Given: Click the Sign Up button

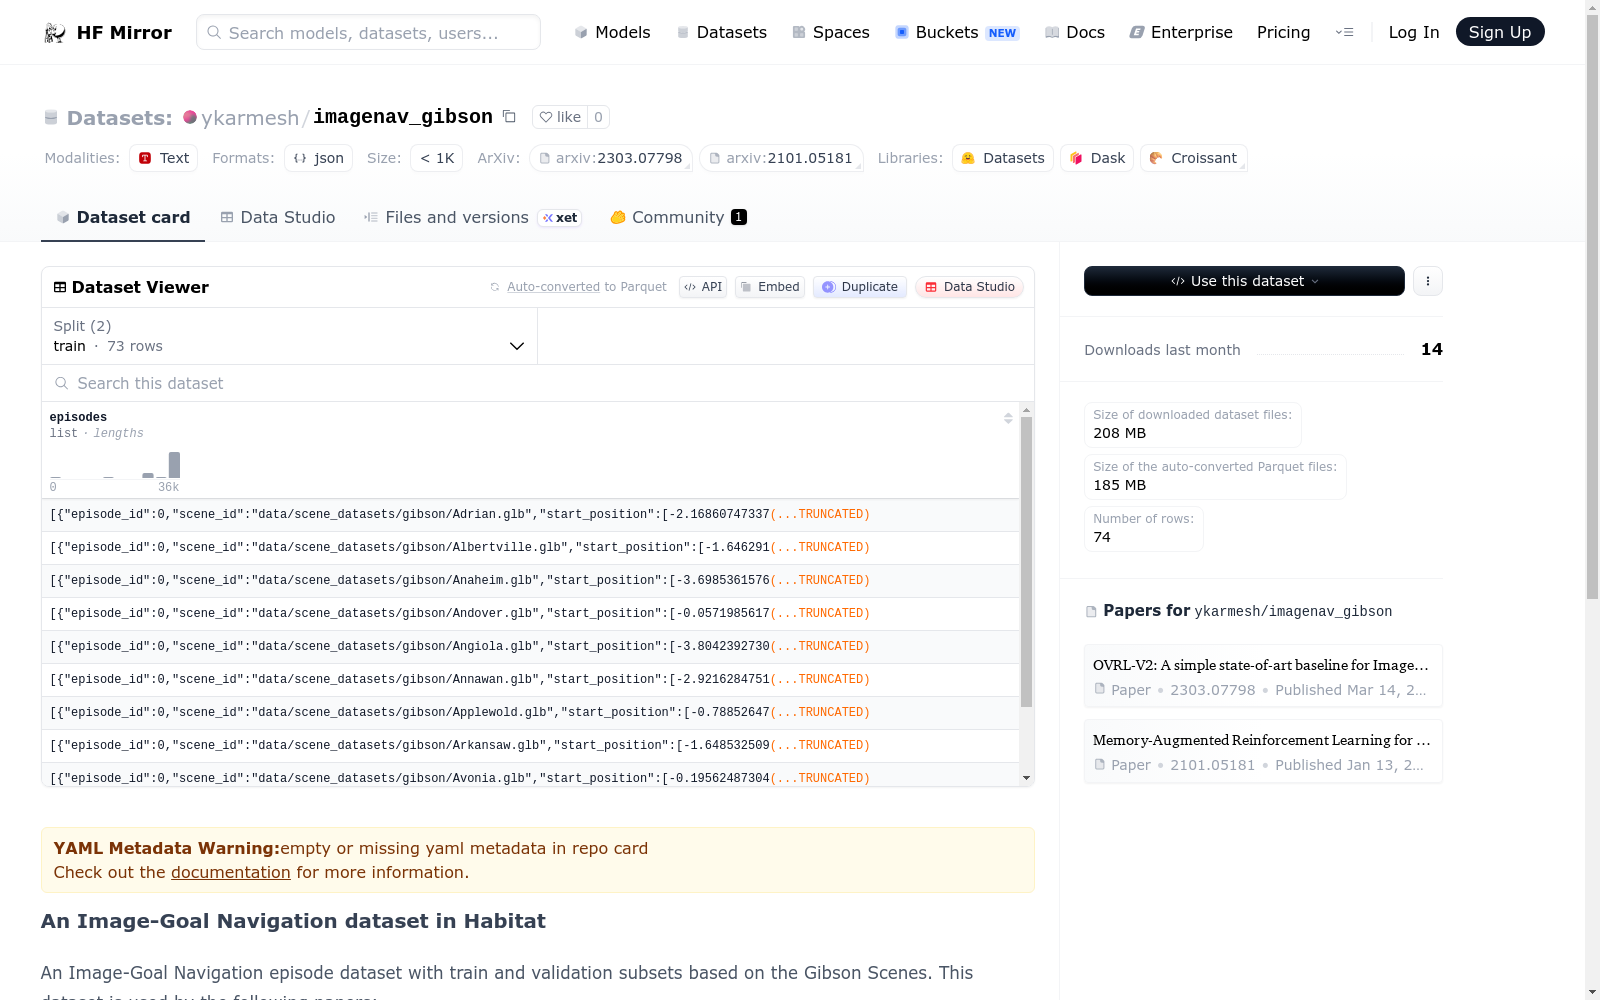Looking at the screenshot, I should [1500, 32].
